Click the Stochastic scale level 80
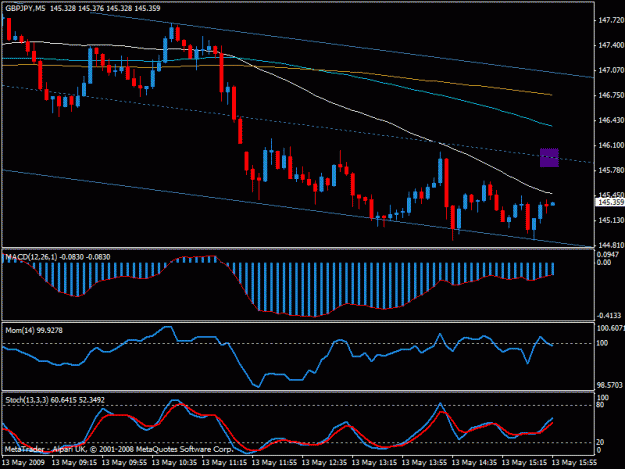Screen dimensions: 625x469 601,405
